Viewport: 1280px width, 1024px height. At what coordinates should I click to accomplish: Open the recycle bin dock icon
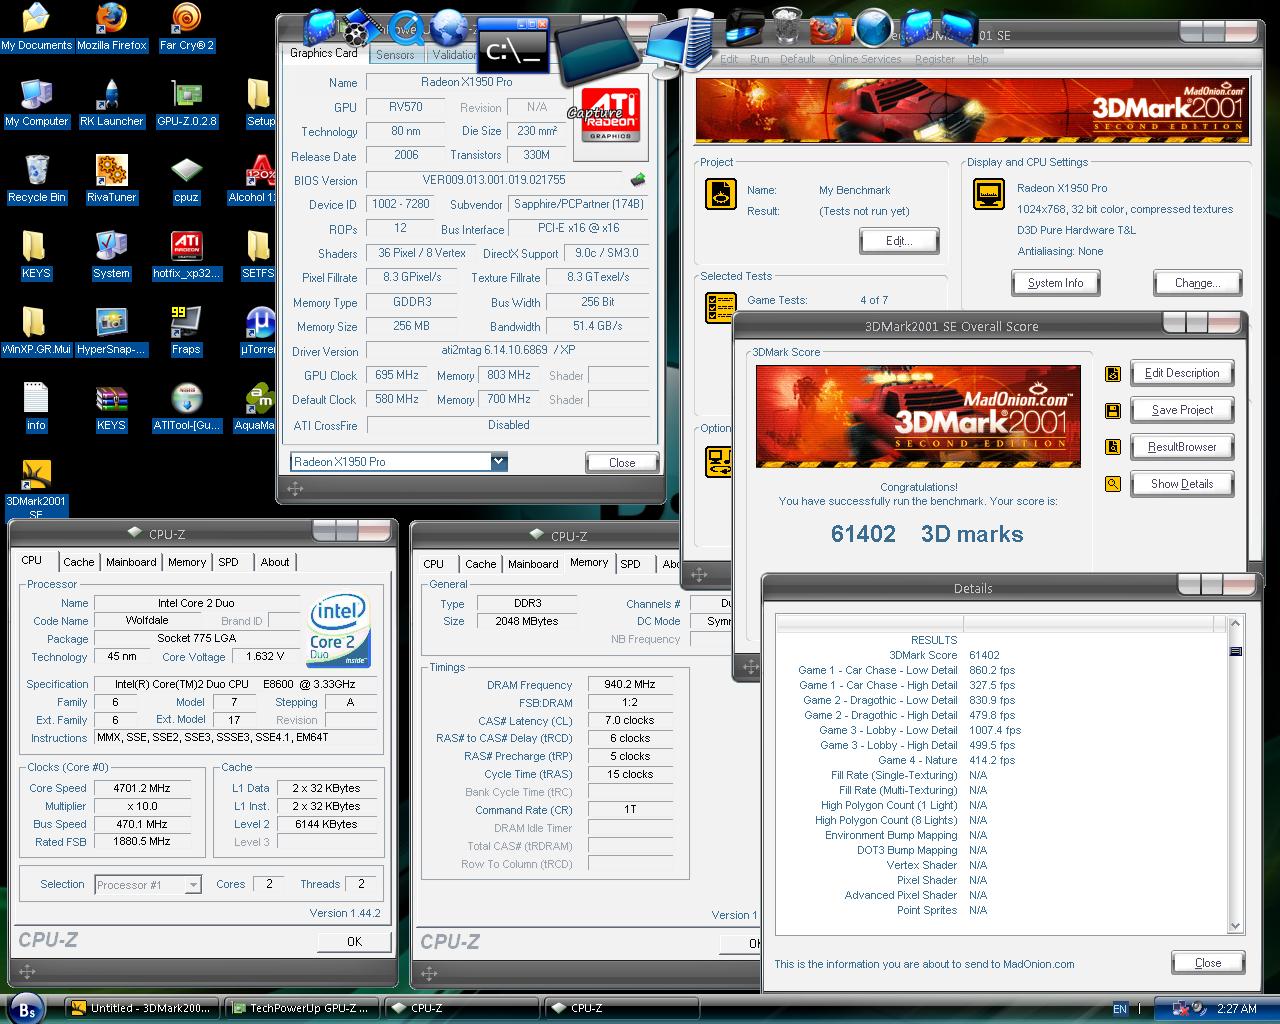tap(789, 25)
